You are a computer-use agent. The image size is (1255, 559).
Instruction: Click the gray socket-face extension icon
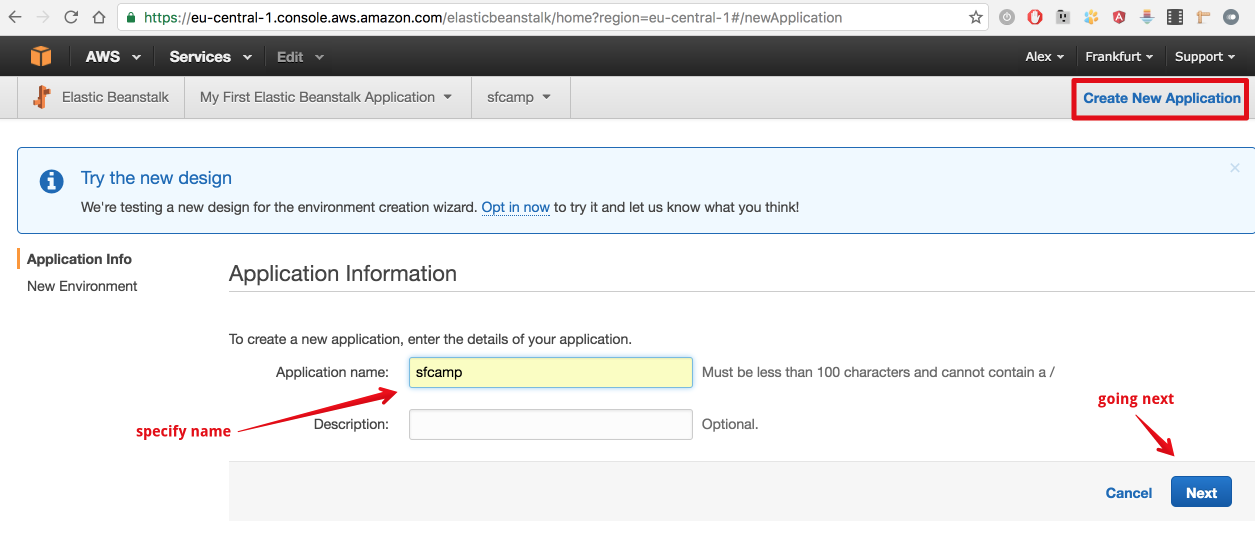pos(1063,17)
